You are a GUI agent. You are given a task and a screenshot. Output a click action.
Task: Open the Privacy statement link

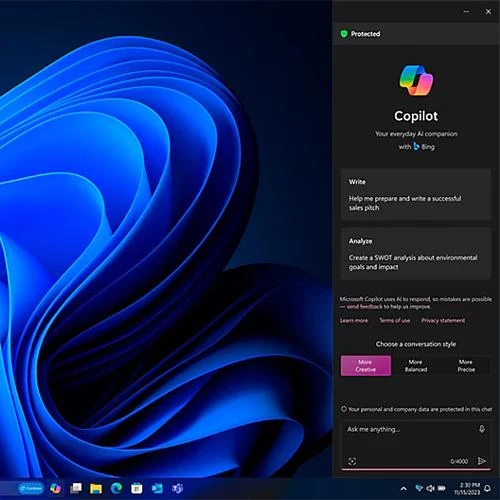coord(443,320)
